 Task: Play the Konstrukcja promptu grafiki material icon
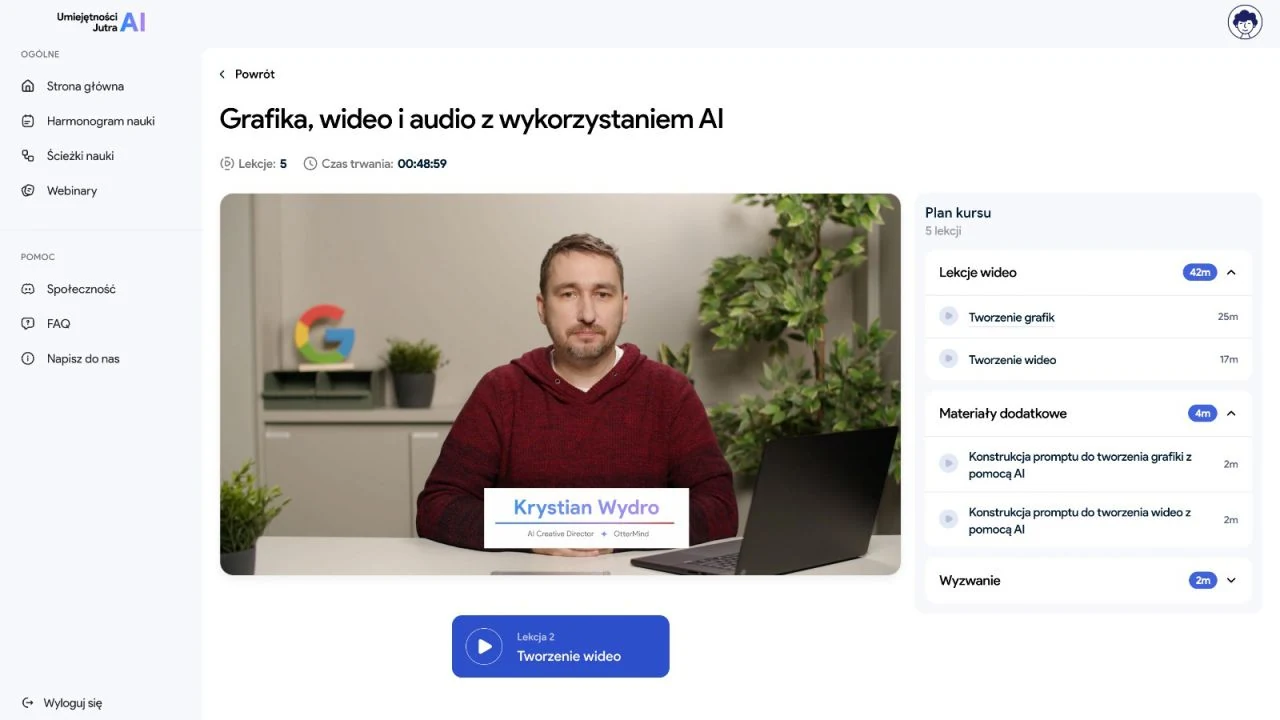point(948,463)
